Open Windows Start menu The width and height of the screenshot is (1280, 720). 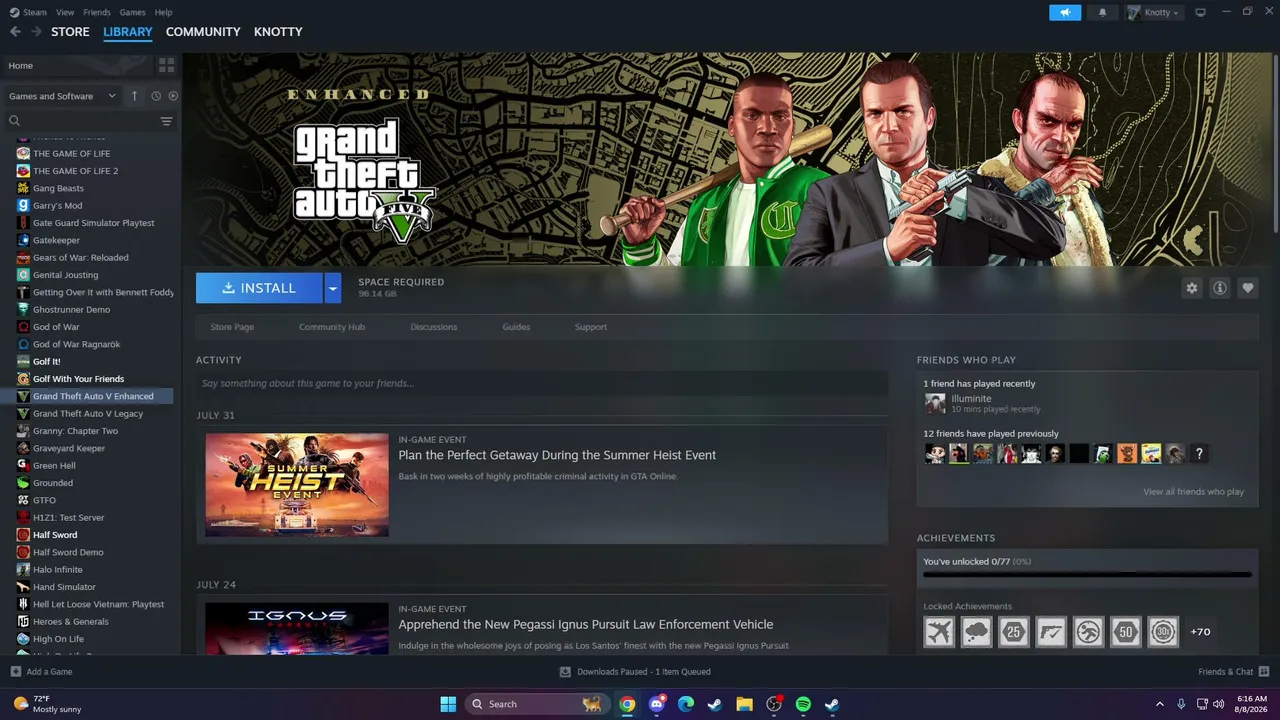pos(448,704)
